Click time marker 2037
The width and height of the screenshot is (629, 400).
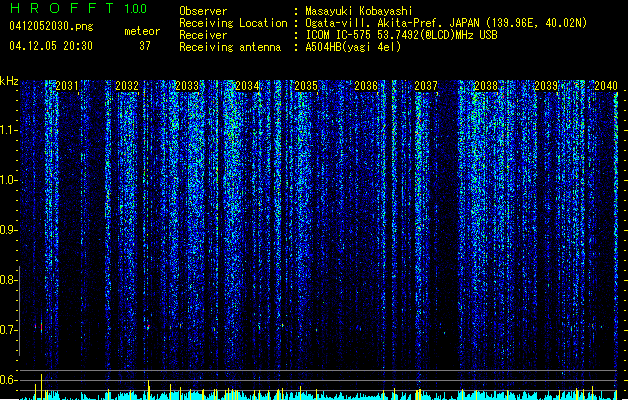426,86
